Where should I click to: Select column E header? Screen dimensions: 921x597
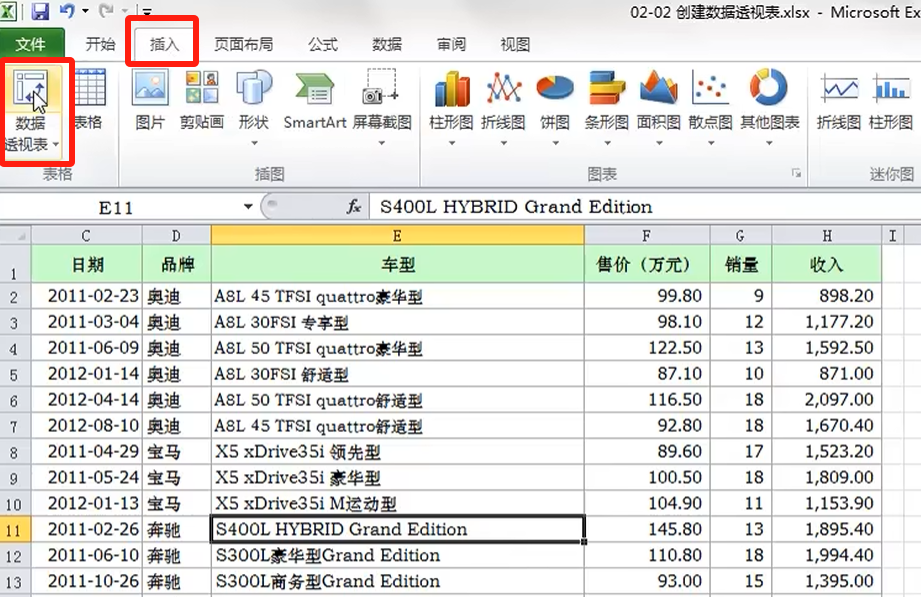[x=398, y=235]
